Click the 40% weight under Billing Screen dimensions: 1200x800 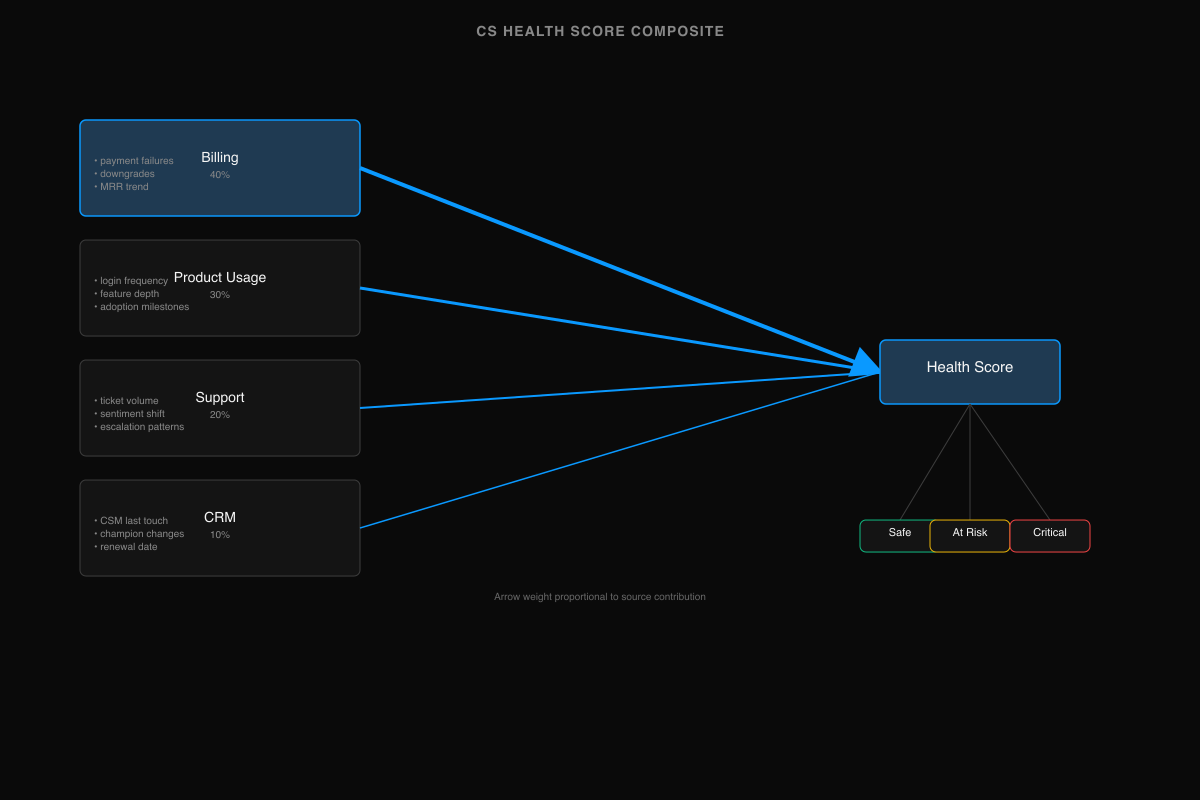(x=220, y=175)
